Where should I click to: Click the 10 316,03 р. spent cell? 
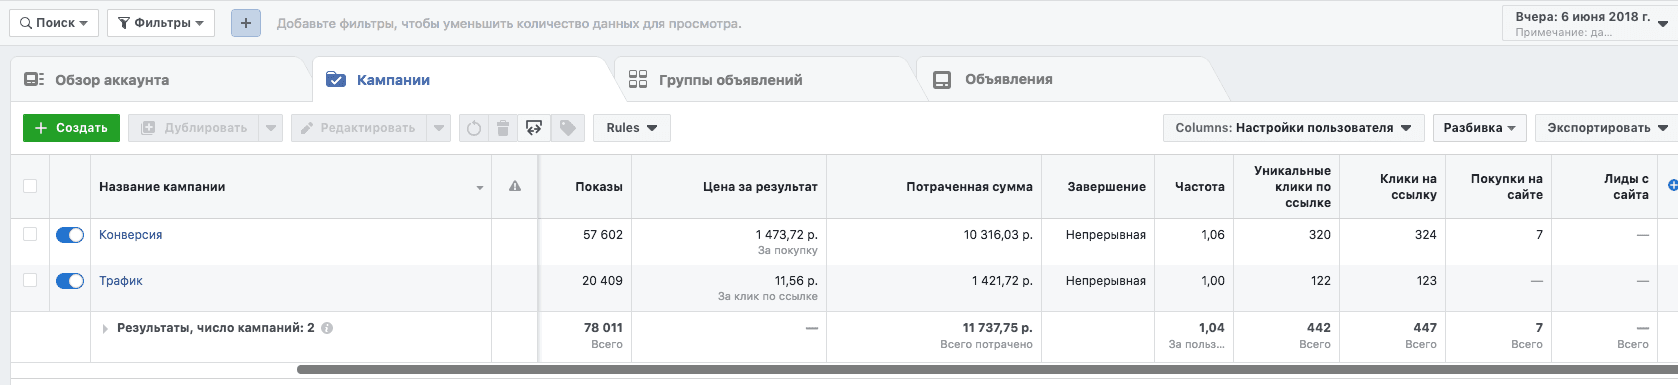(x=998, y=235)
